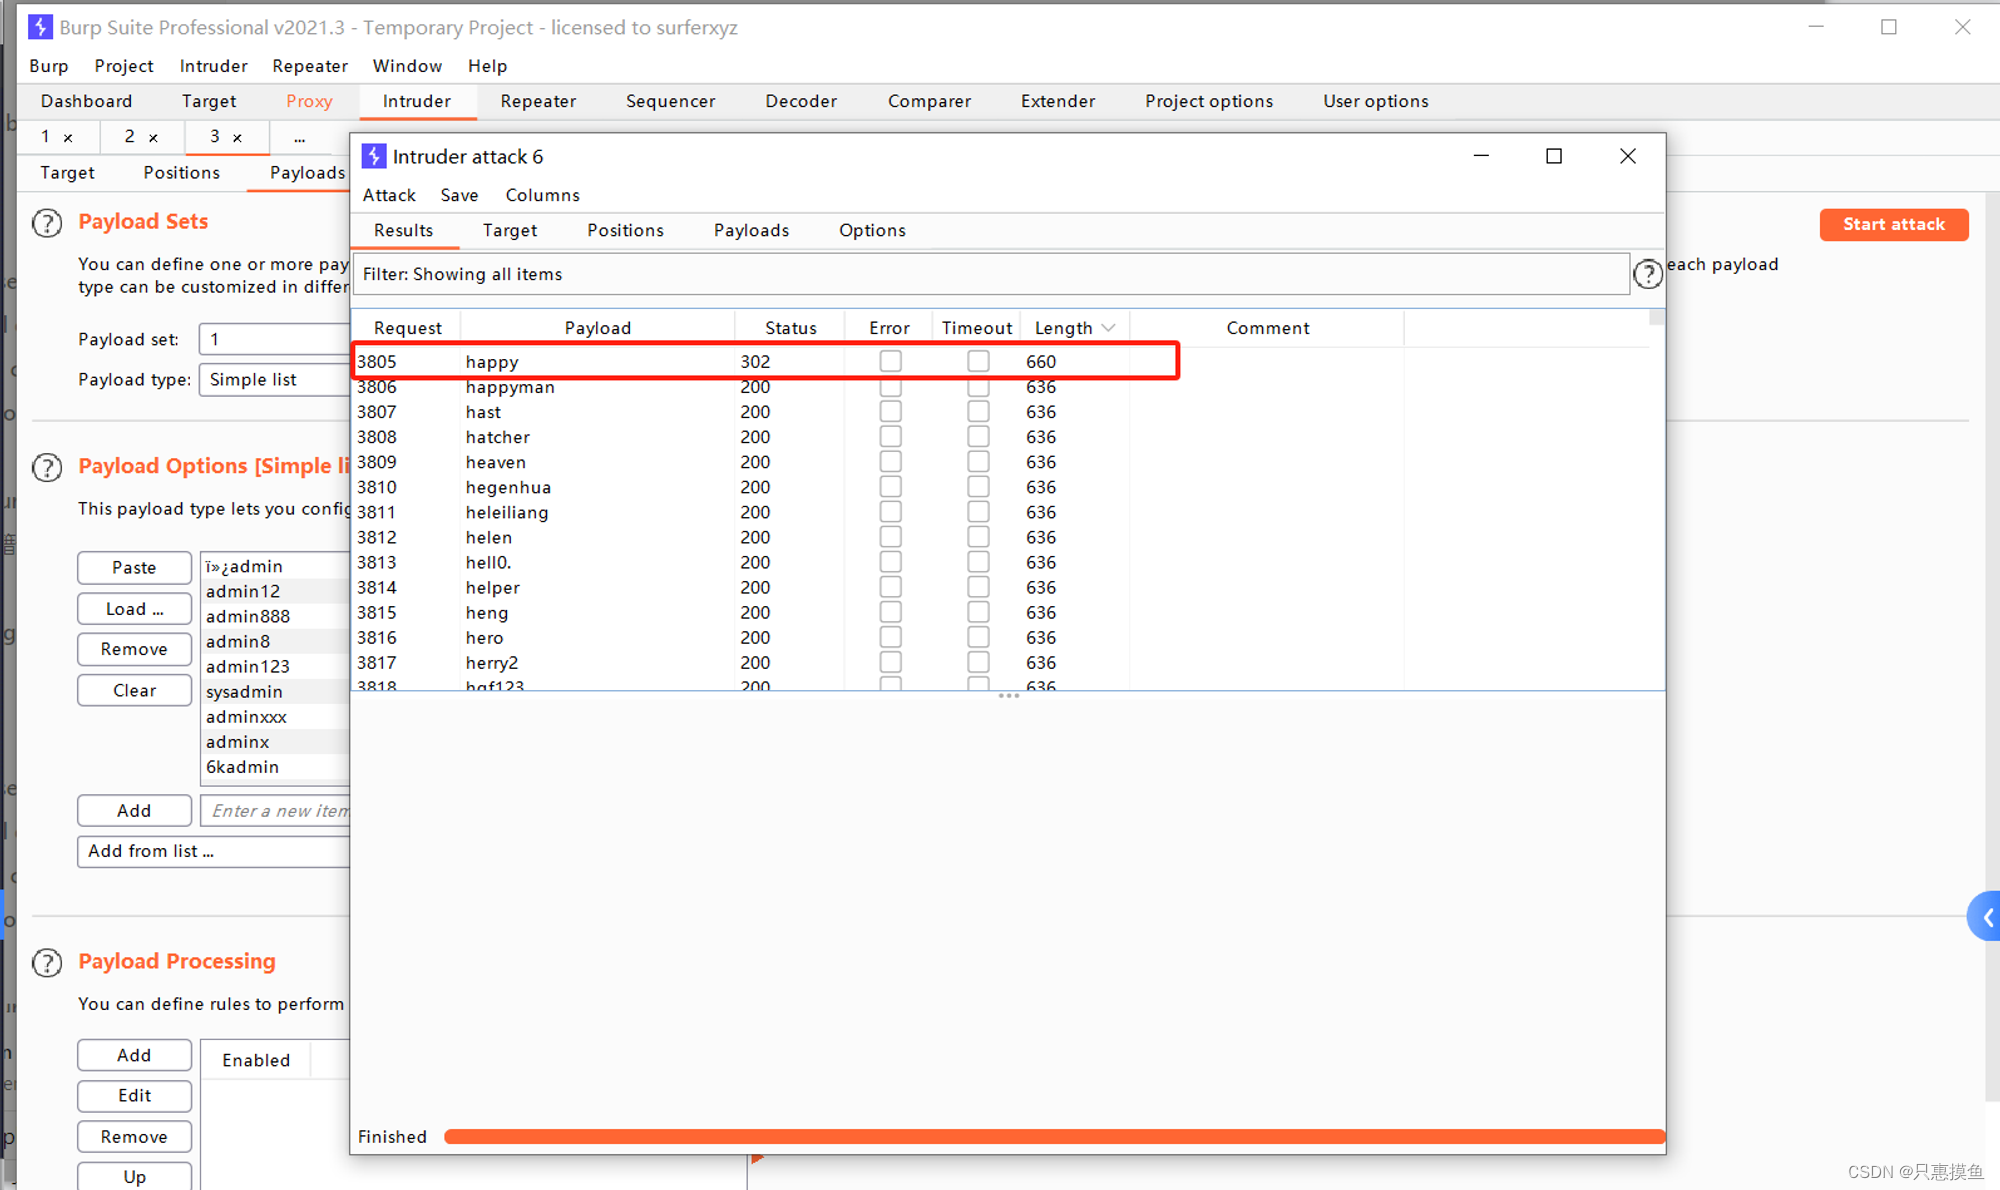Open the Intruder menu in menu bar

213,66
